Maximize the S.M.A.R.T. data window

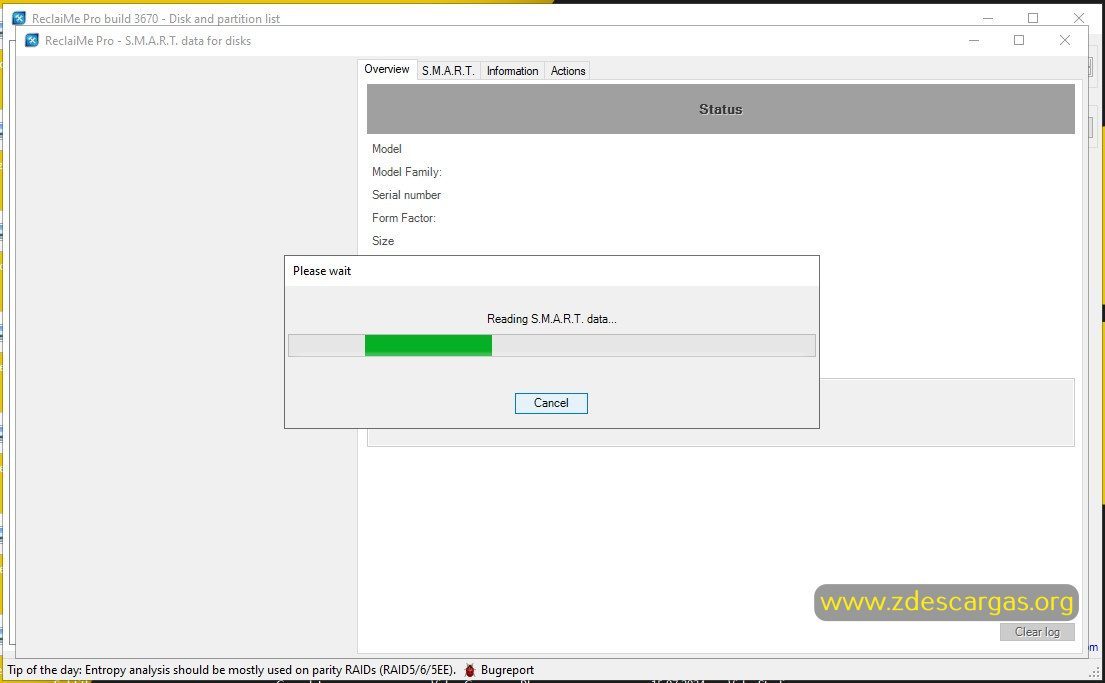(x=1019, y=40)
